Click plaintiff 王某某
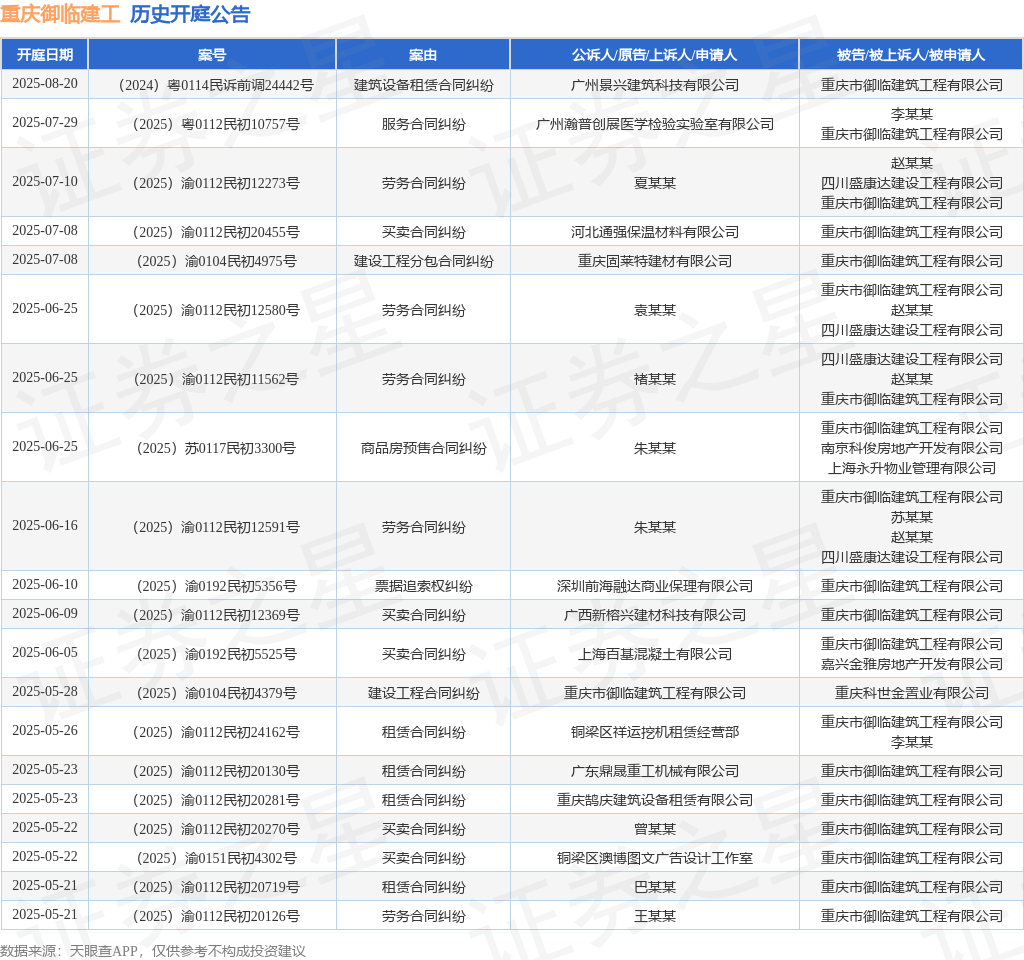This screenshot has width=1024, height=960. [x=654, y=916]
